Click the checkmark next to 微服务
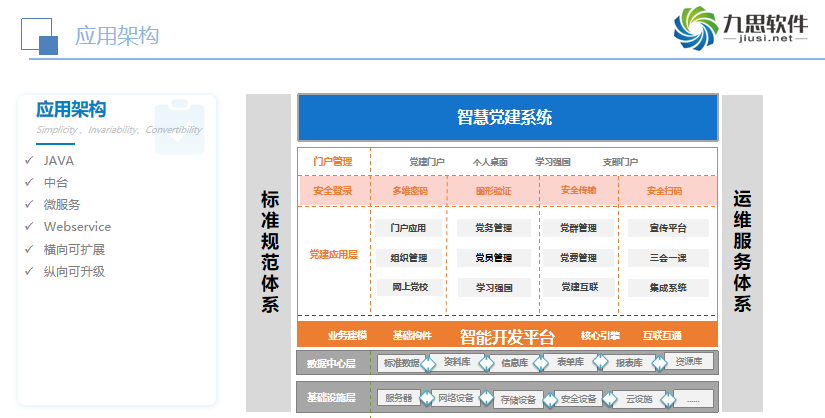This screenshot has width=825, height=418. click(x=30, y=205)
